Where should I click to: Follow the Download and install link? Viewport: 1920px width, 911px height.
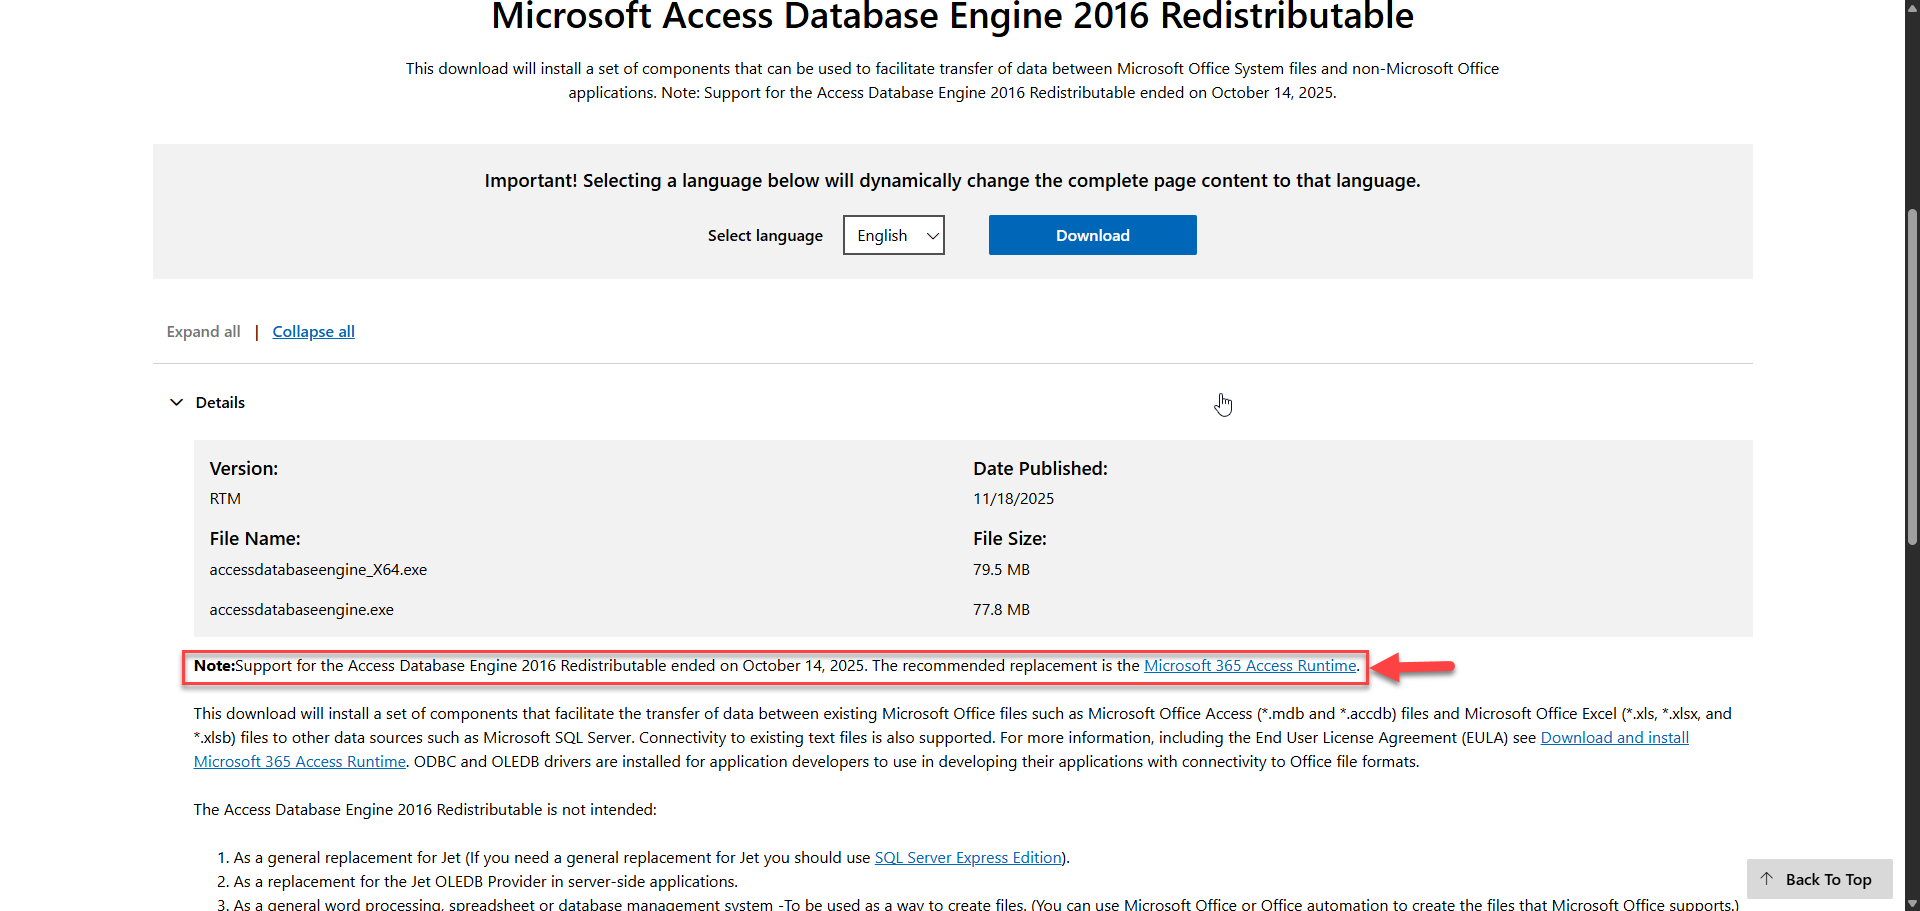tap(1614, 738)
